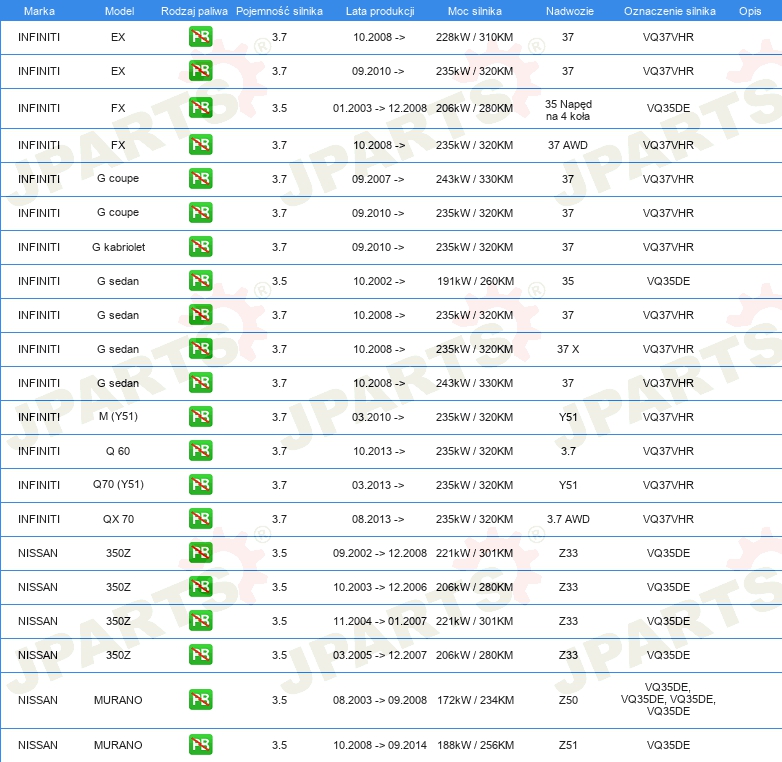Select the 188kW / 256KM power cell
This screenshot has width=782, height=762.
pyautogui.click(x=475, y=745)
